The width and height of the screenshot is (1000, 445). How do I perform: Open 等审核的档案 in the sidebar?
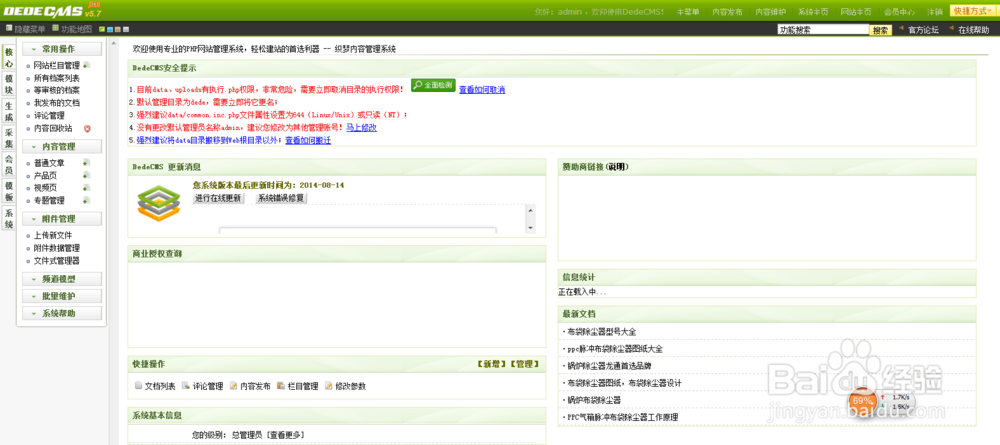(x=57, y=91)
